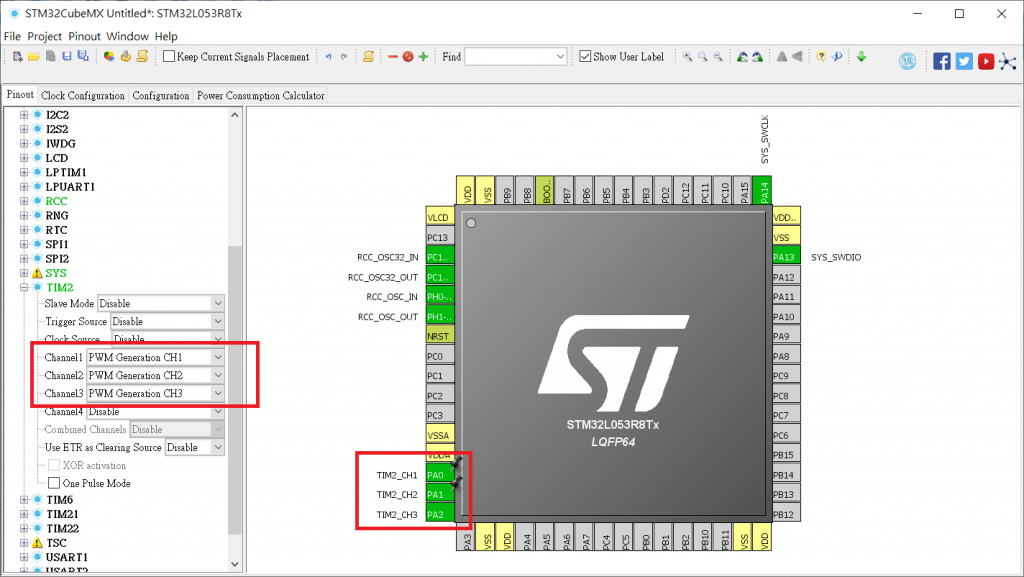The image size is (1024, 577).
Task: Click the PA0 pin on the chip
Action: click(440, 475)
